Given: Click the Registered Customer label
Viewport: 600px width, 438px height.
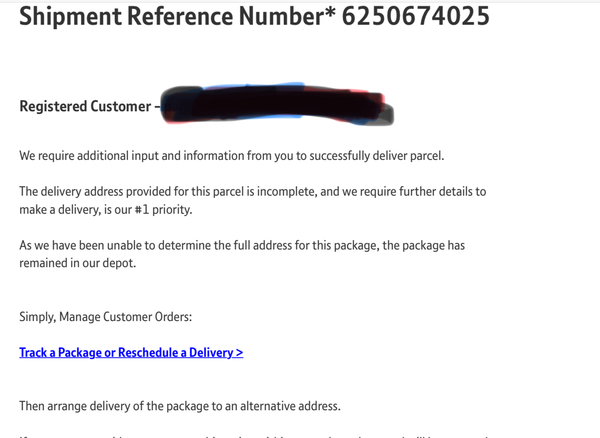Looking at the screenshot, I should (84, 107).
